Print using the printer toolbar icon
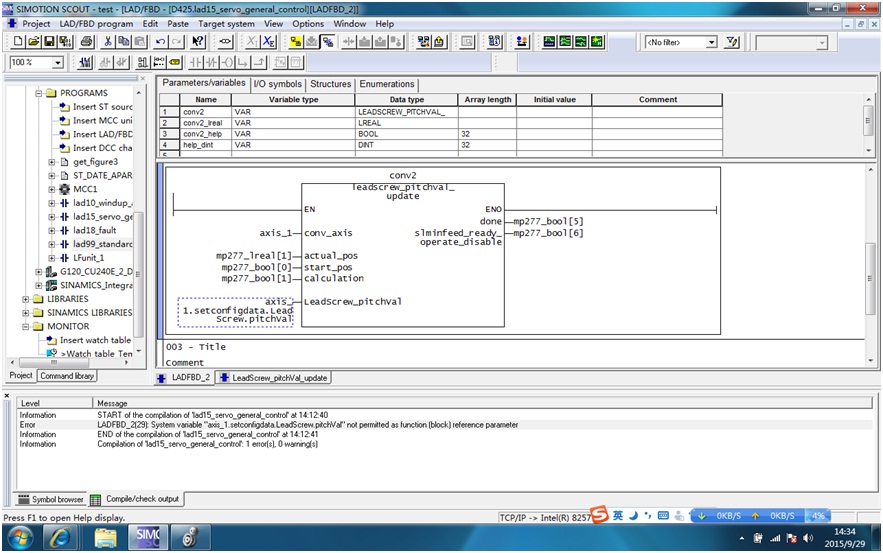This screenshot has height=553, width=883. (x=86, y=42)
